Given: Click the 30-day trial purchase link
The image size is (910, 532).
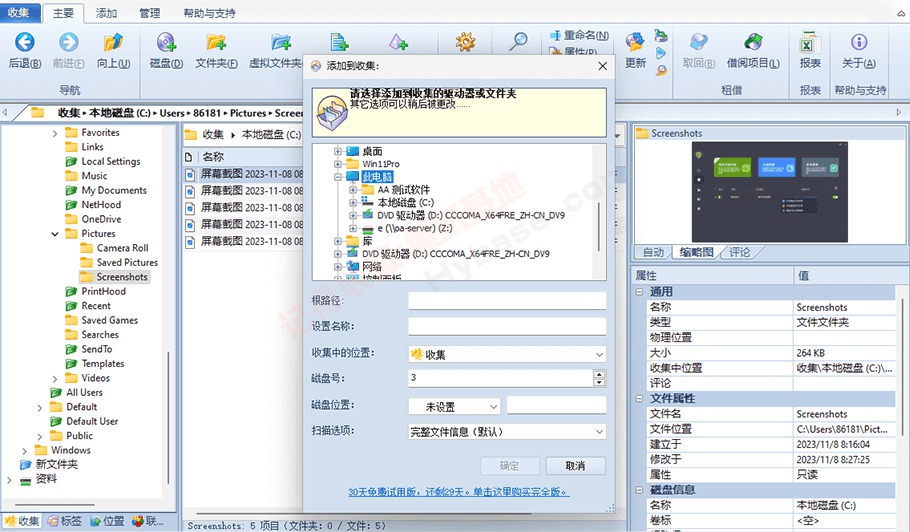Looking at the screenshot, I should pos(458,492).
